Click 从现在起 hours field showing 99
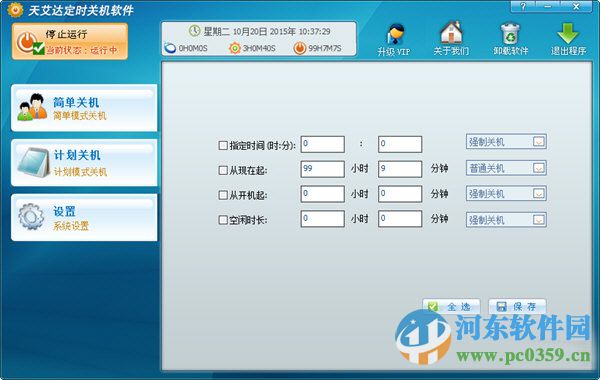Viewport: 600px width, 380px height. point(323,169)
